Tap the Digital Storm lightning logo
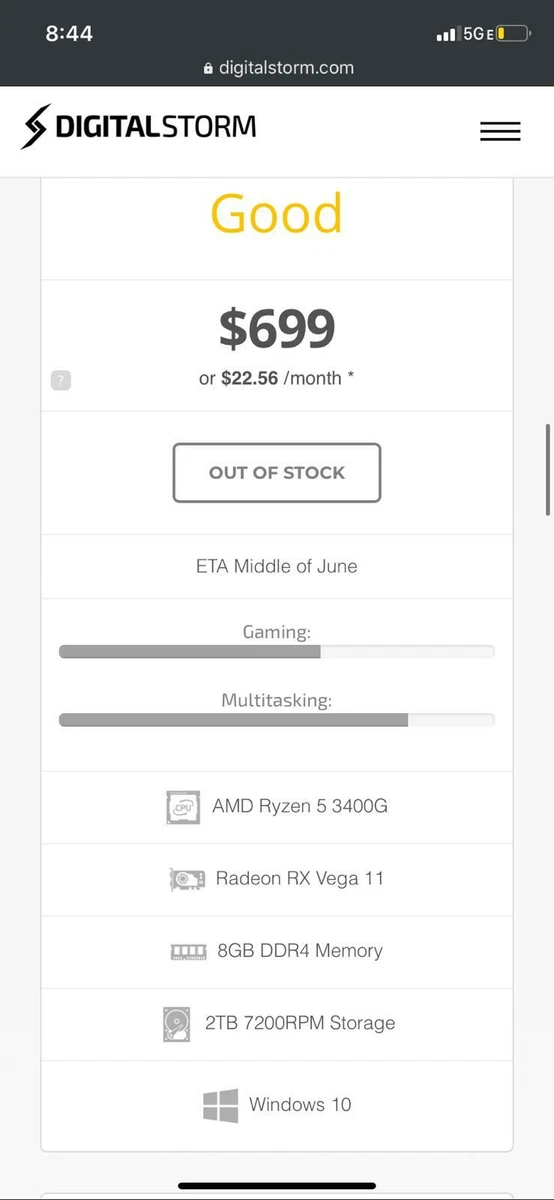 click(34, 127)
